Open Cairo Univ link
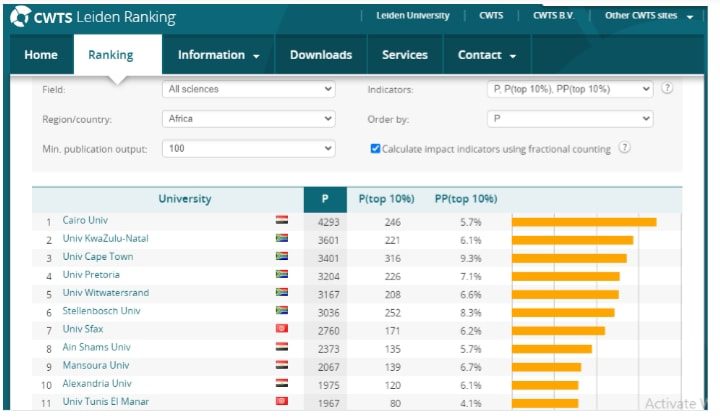Screen dimensions: 720x418 85,220
